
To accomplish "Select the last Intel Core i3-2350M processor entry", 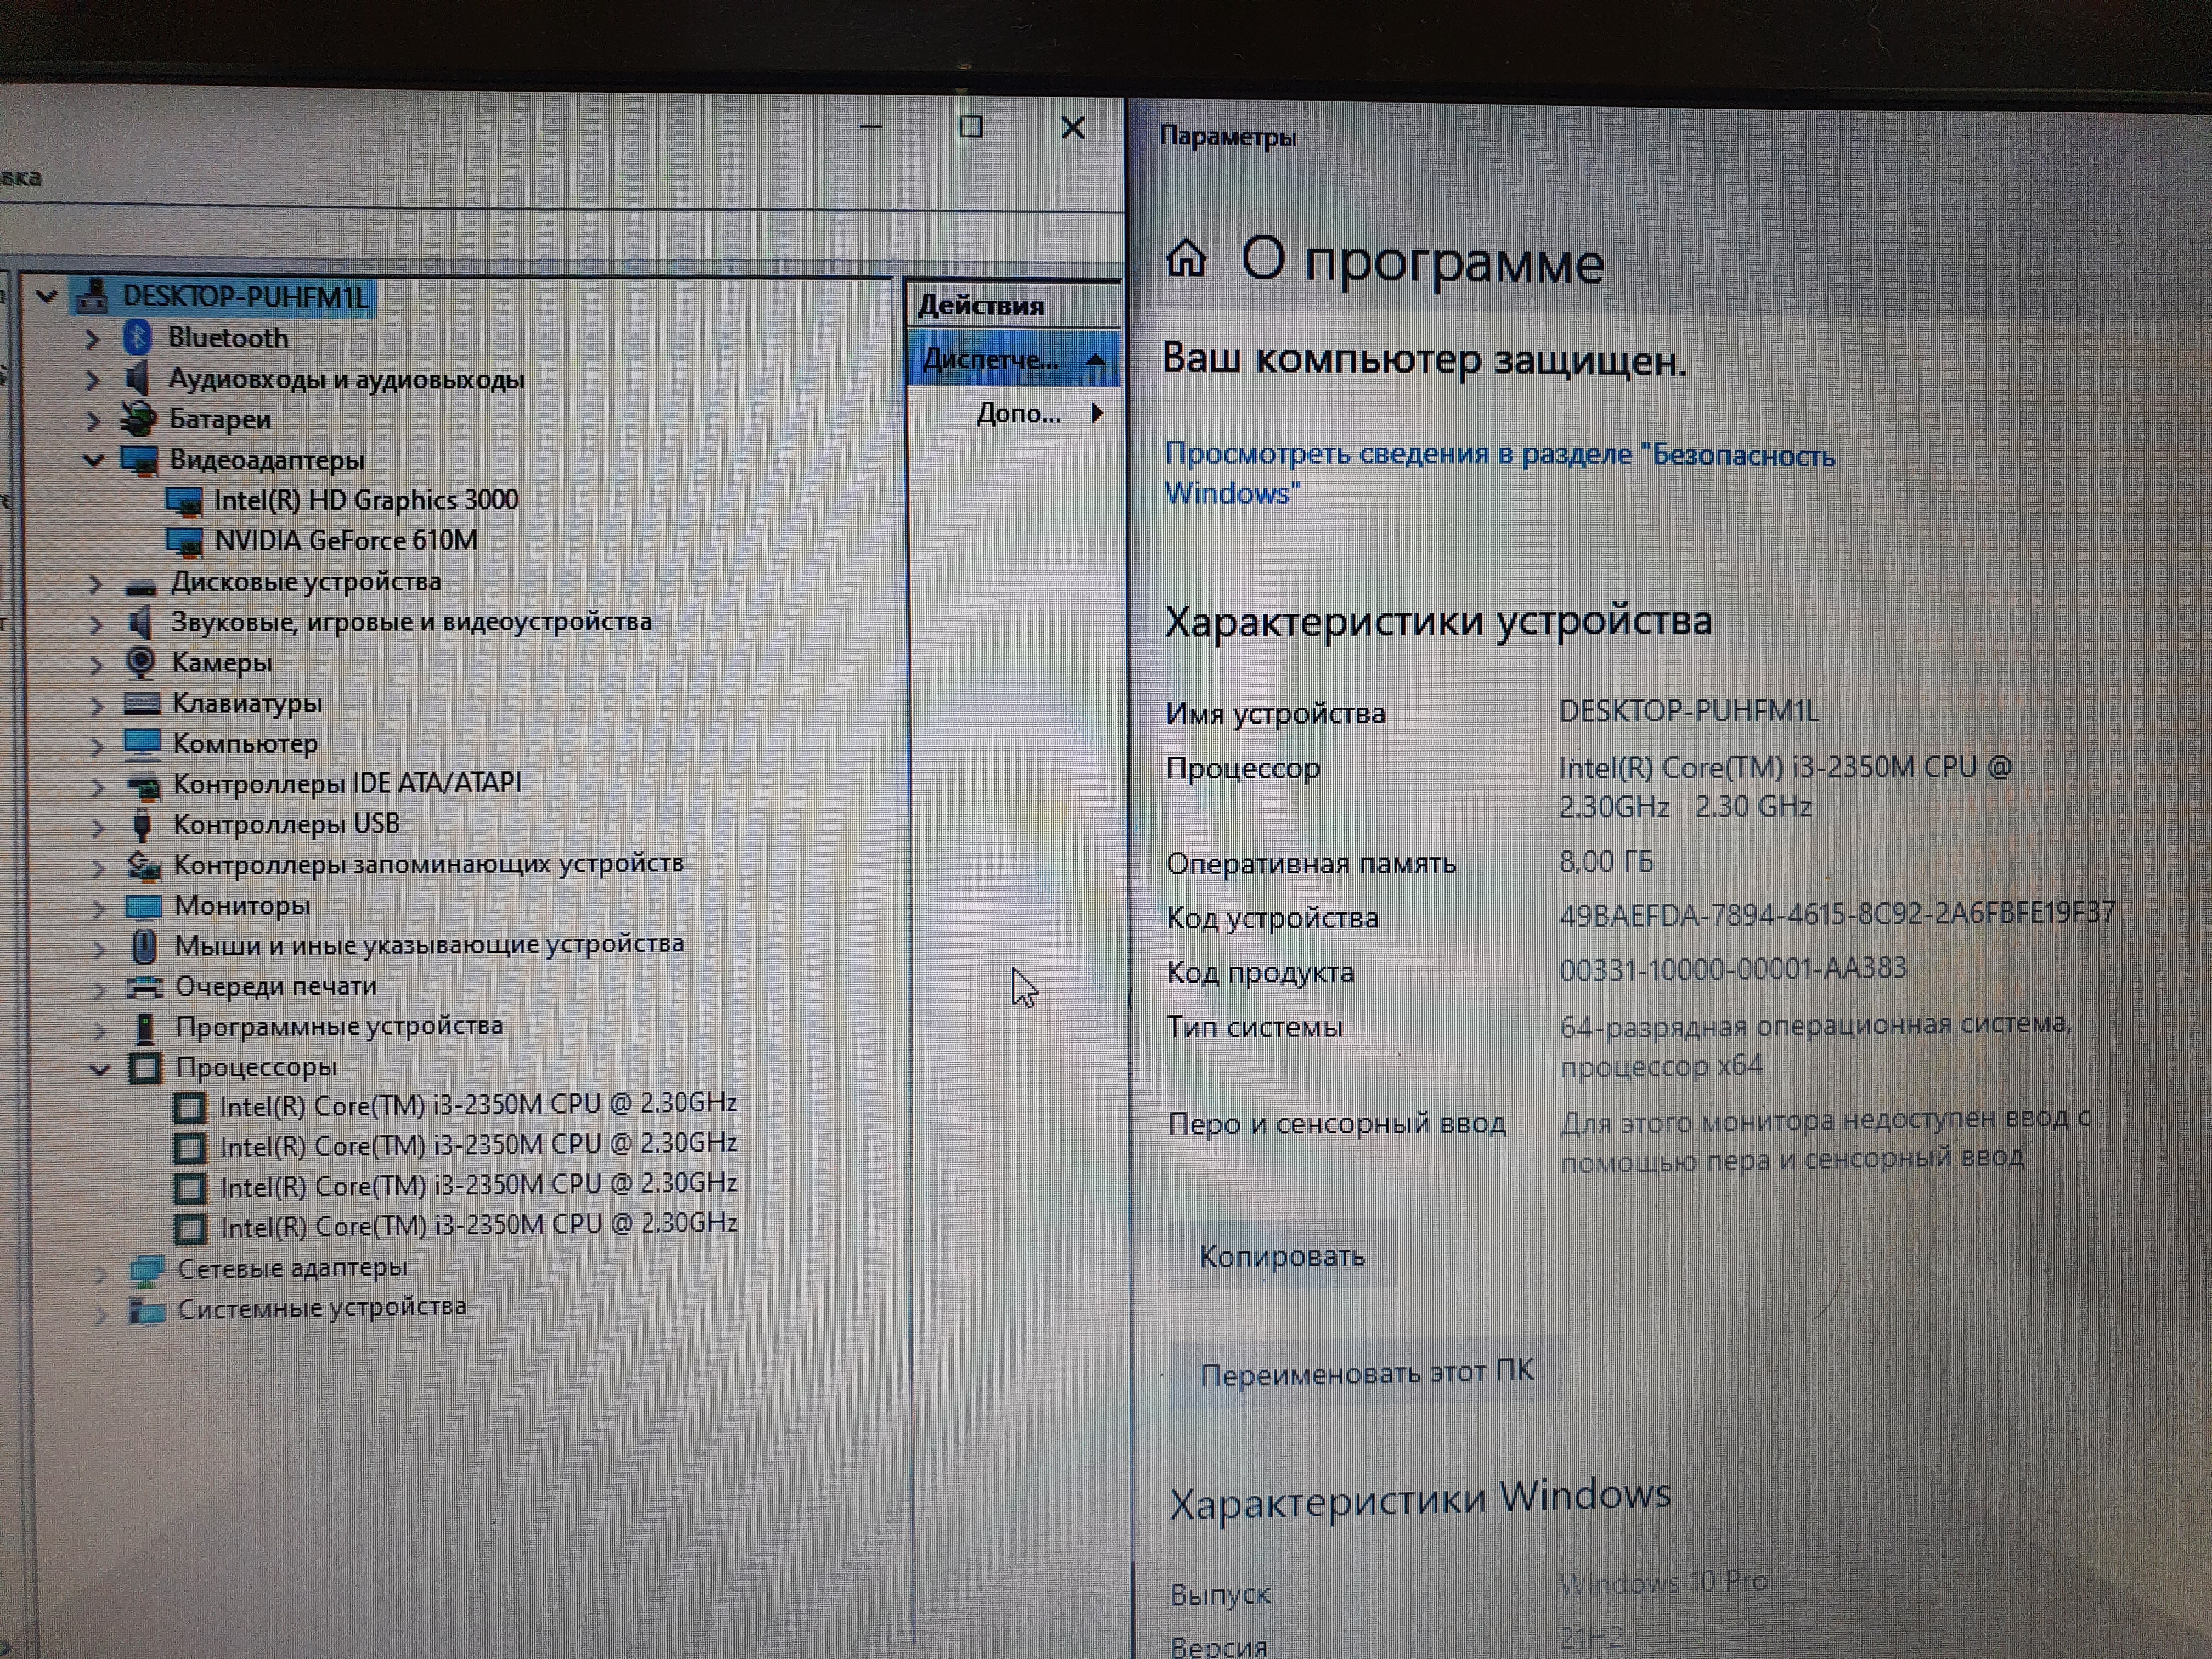I will 478,1226.
